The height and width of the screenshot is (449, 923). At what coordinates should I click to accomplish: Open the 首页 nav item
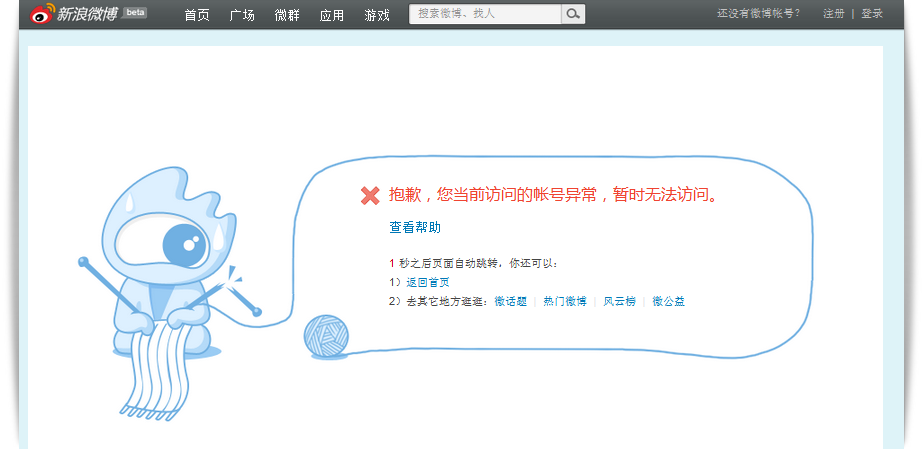(197, 15)
